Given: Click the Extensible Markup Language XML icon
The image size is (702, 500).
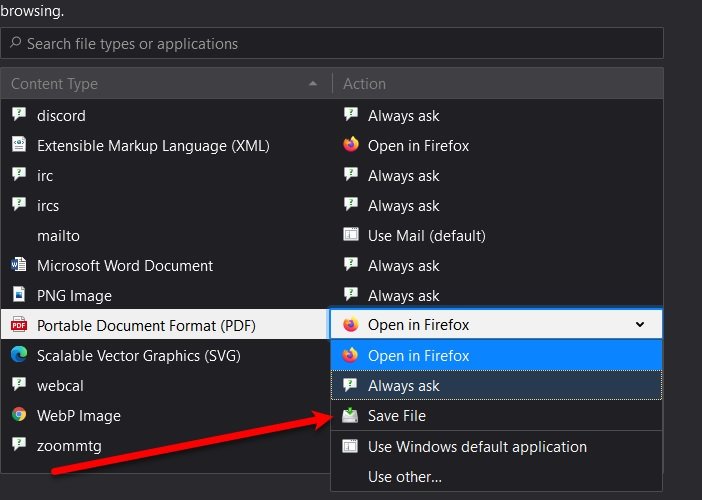Looking at the screenshot, I should click(19, 145).
